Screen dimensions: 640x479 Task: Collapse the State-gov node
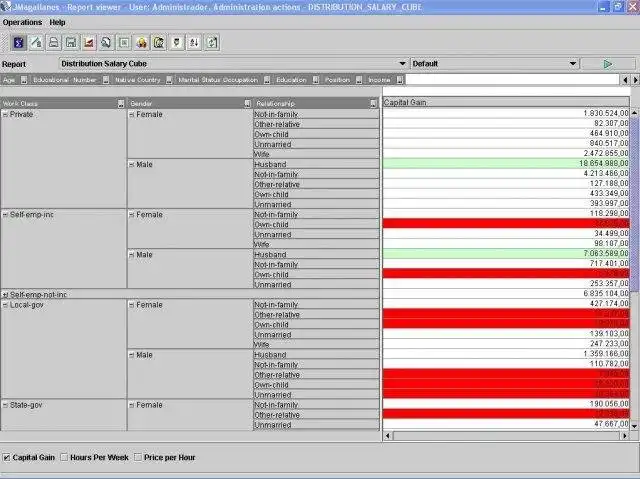[x=5, y=405]
